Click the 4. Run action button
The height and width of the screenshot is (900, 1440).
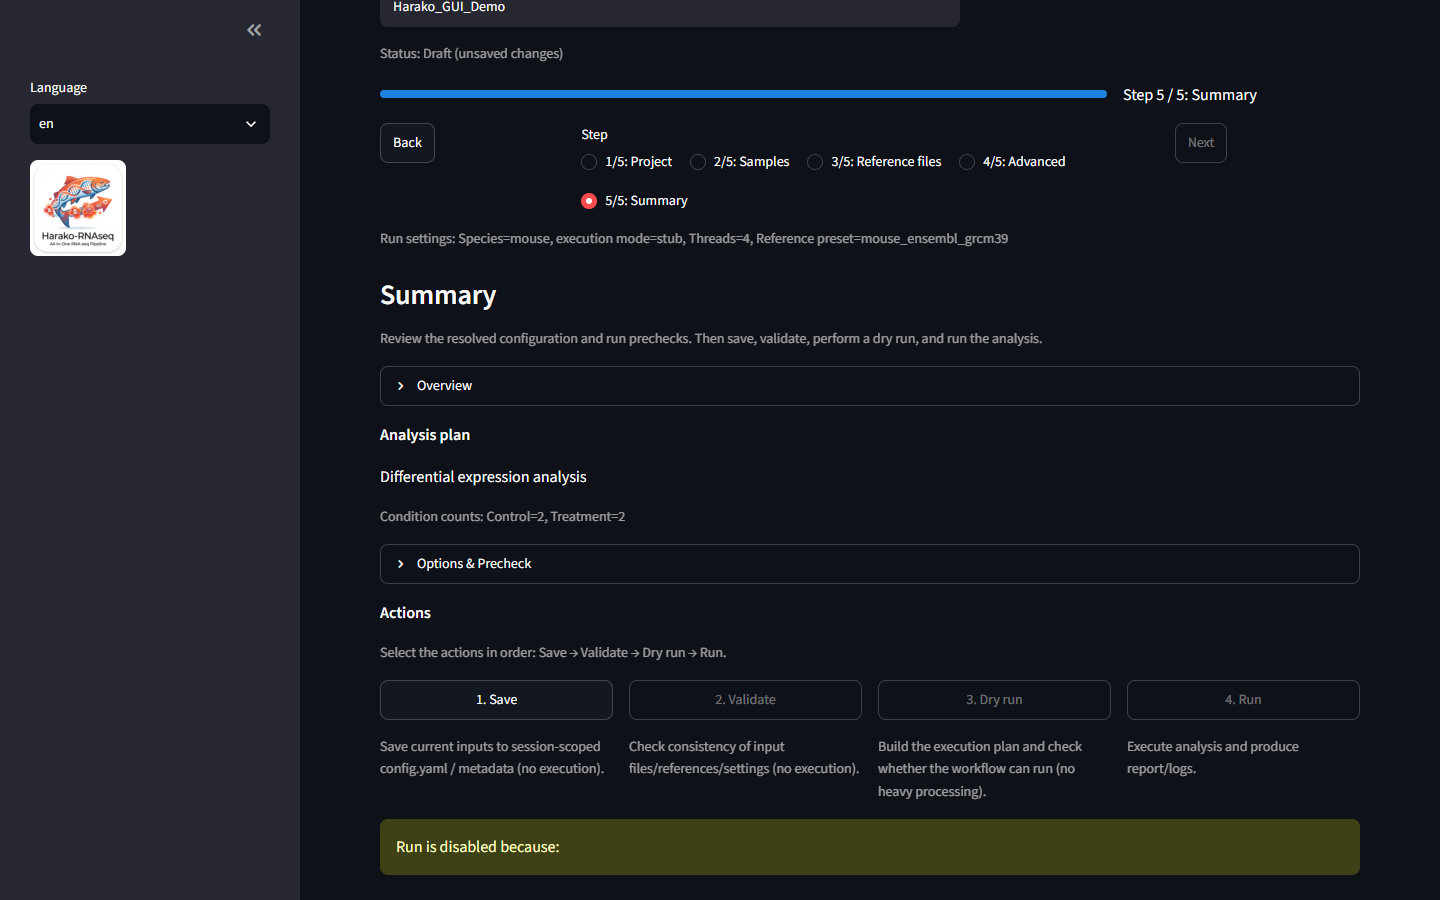point(1243,700)
